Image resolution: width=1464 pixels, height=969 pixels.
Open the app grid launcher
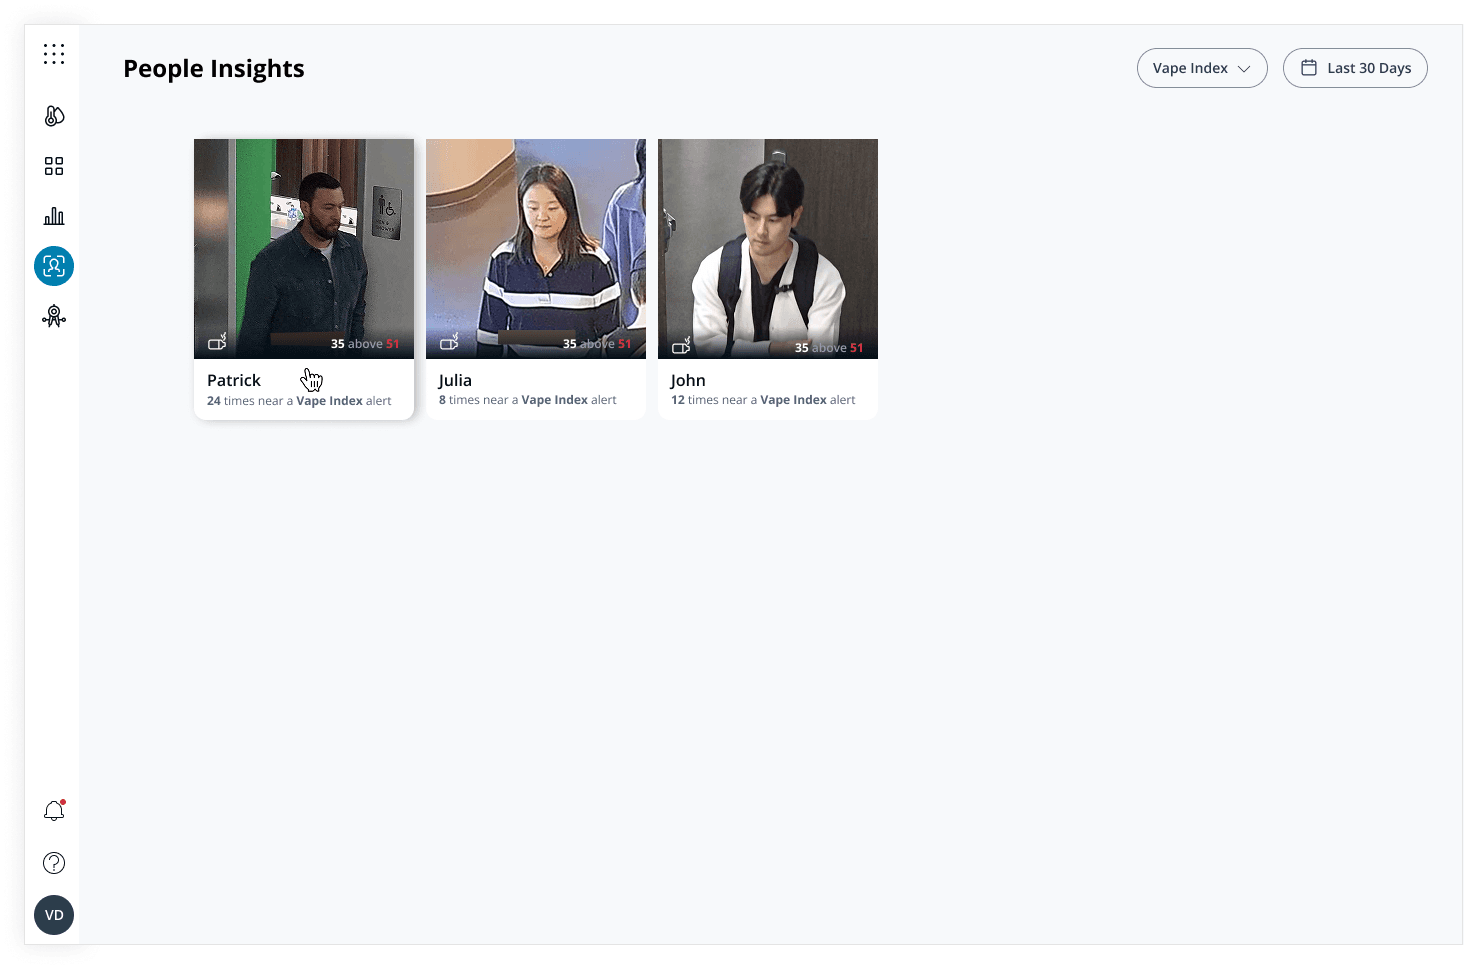click(54, 54)
